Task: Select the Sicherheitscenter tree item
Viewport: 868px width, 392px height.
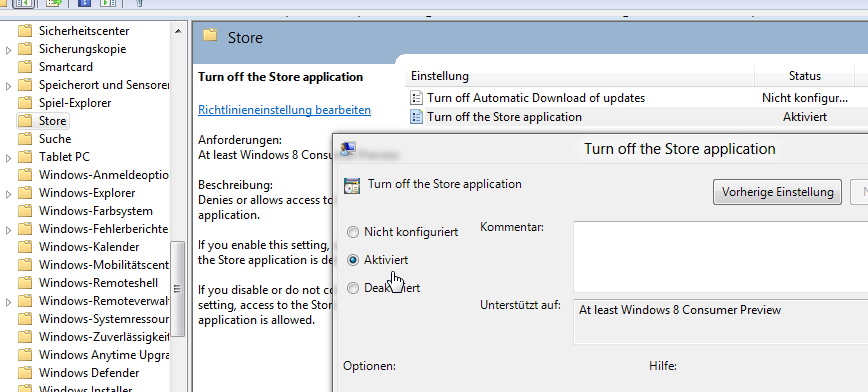Action: [x=84, y=31]
